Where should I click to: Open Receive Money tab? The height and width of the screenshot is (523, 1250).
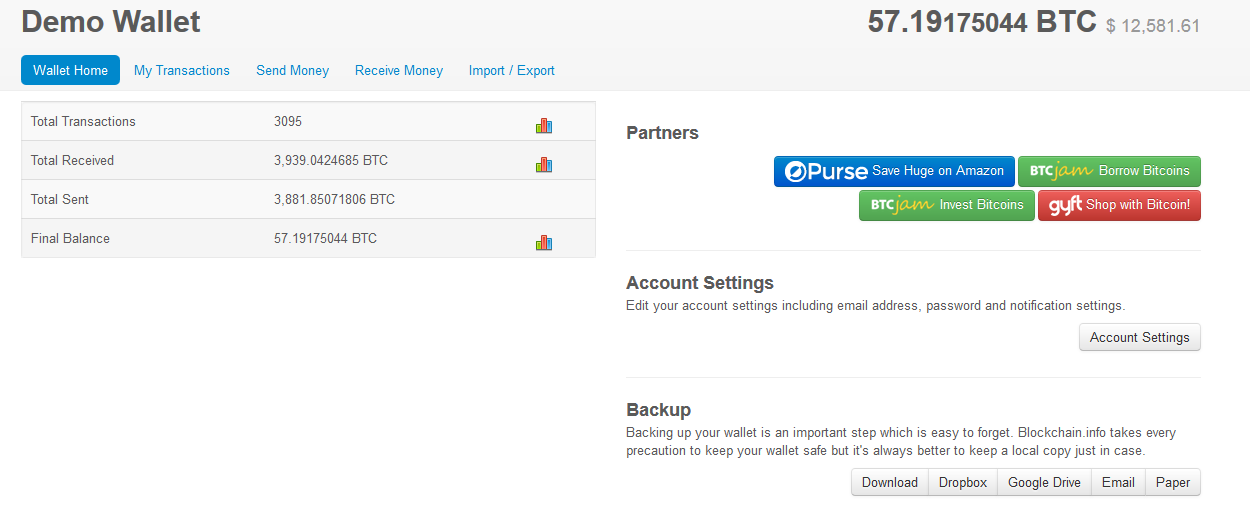399,70
